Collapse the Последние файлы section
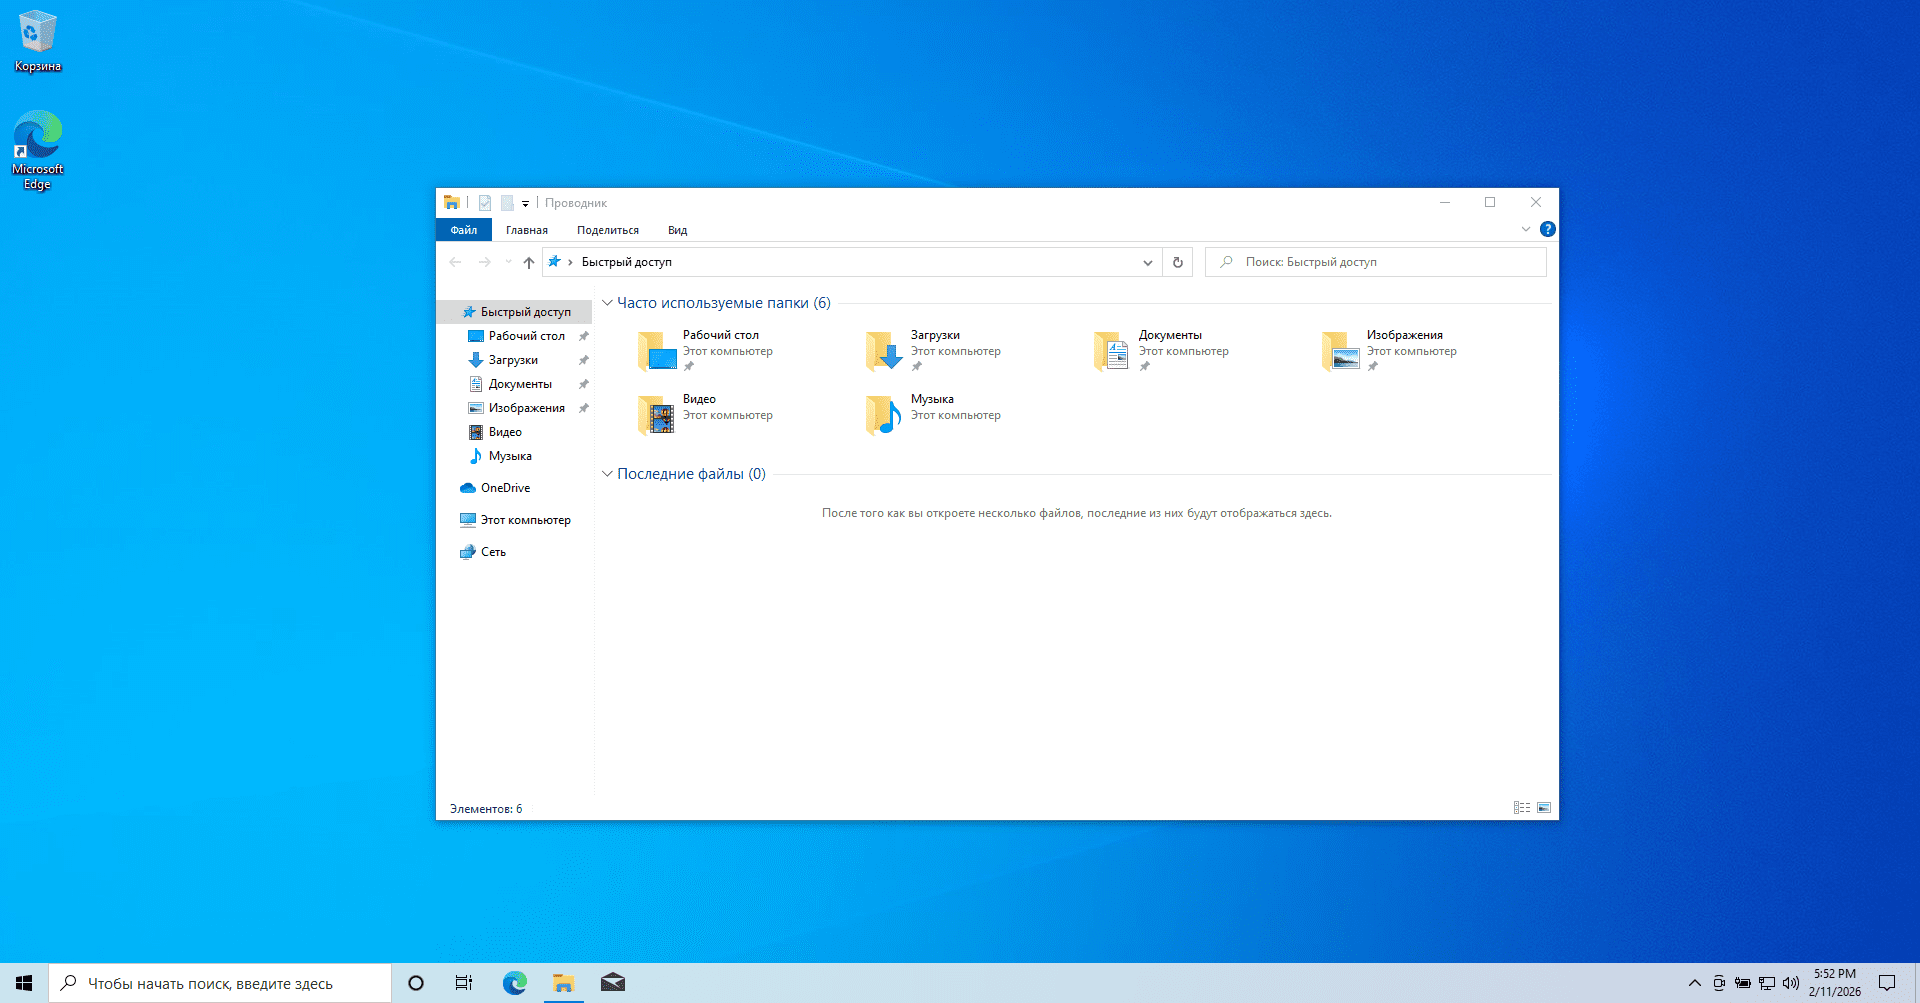The image size is (1920, 1003). point(607,474)
